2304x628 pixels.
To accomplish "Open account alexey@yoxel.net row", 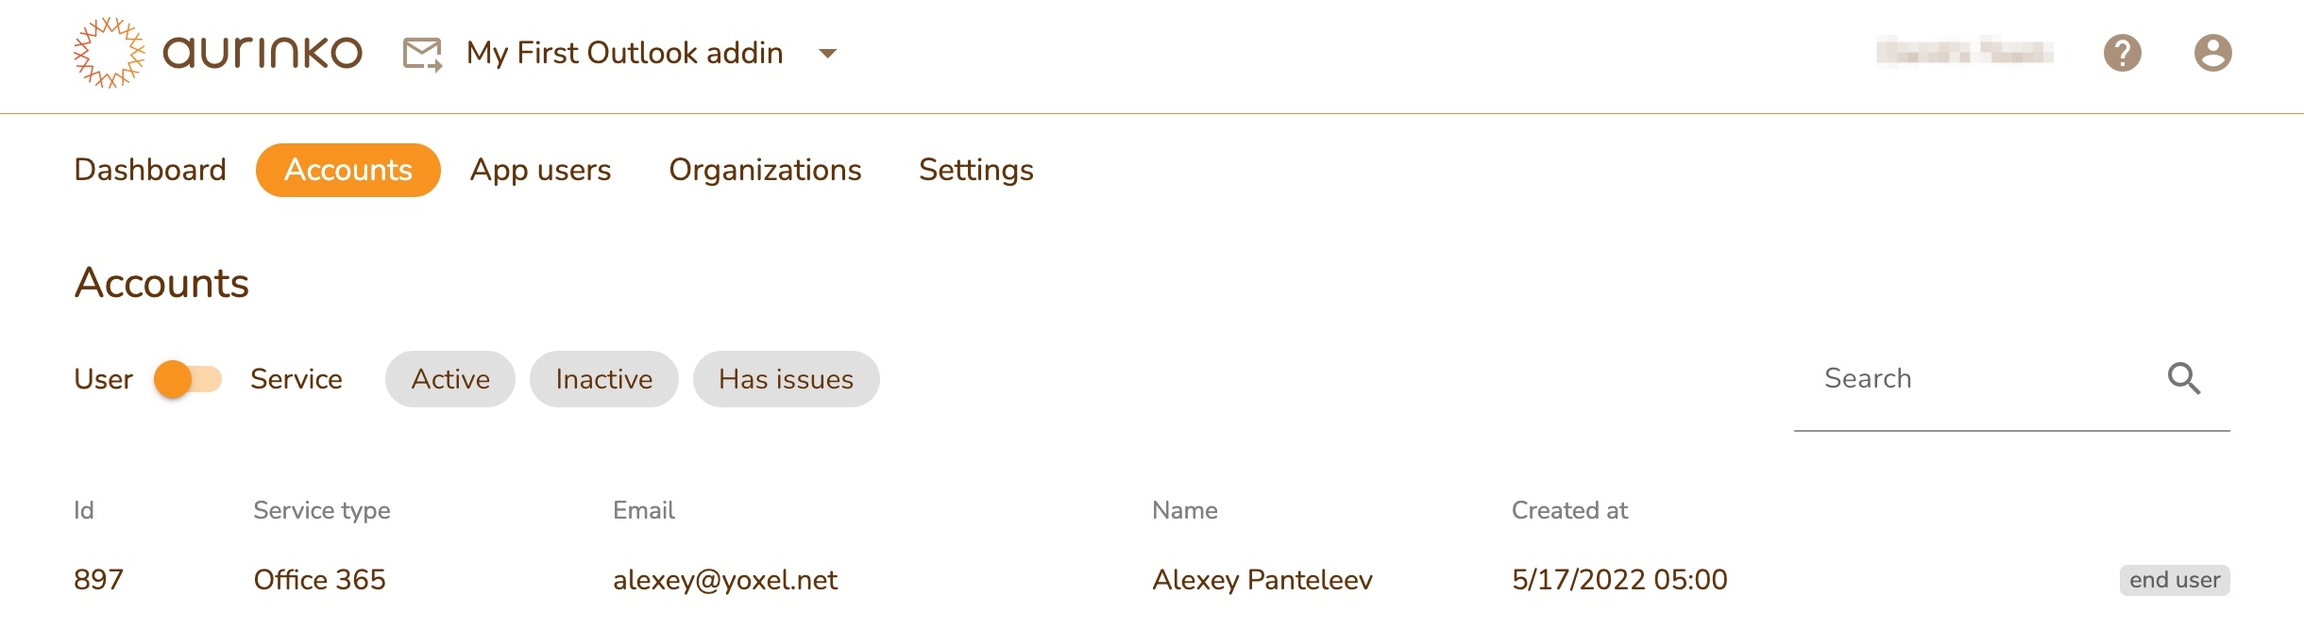I will (725, 580).
